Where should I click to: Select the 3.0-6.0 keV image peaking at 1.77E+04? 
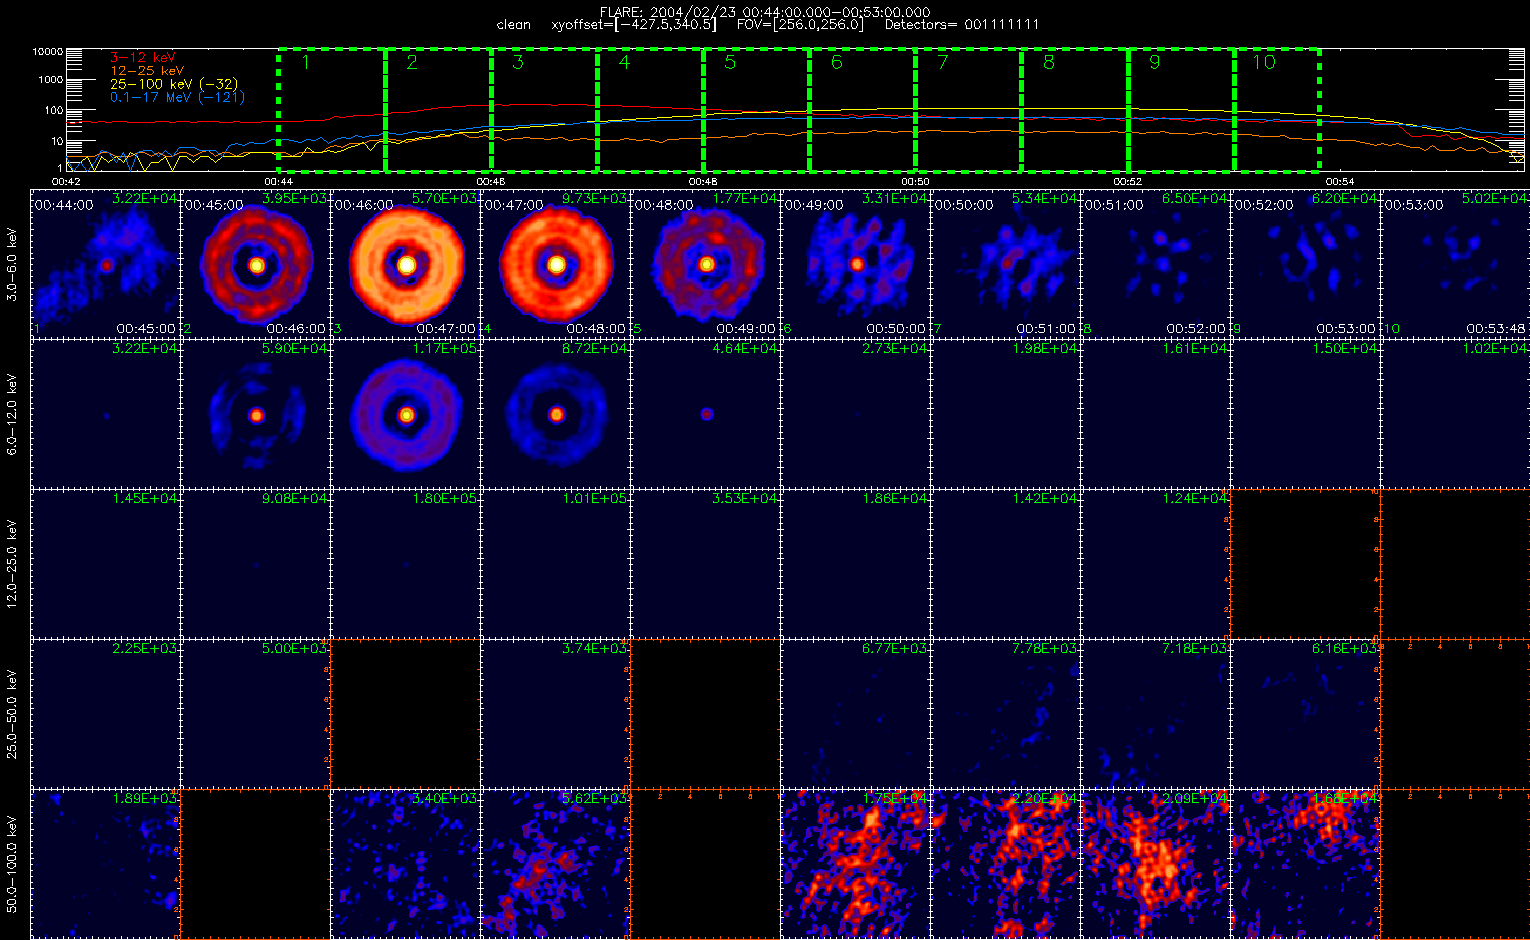coord(706,264)
